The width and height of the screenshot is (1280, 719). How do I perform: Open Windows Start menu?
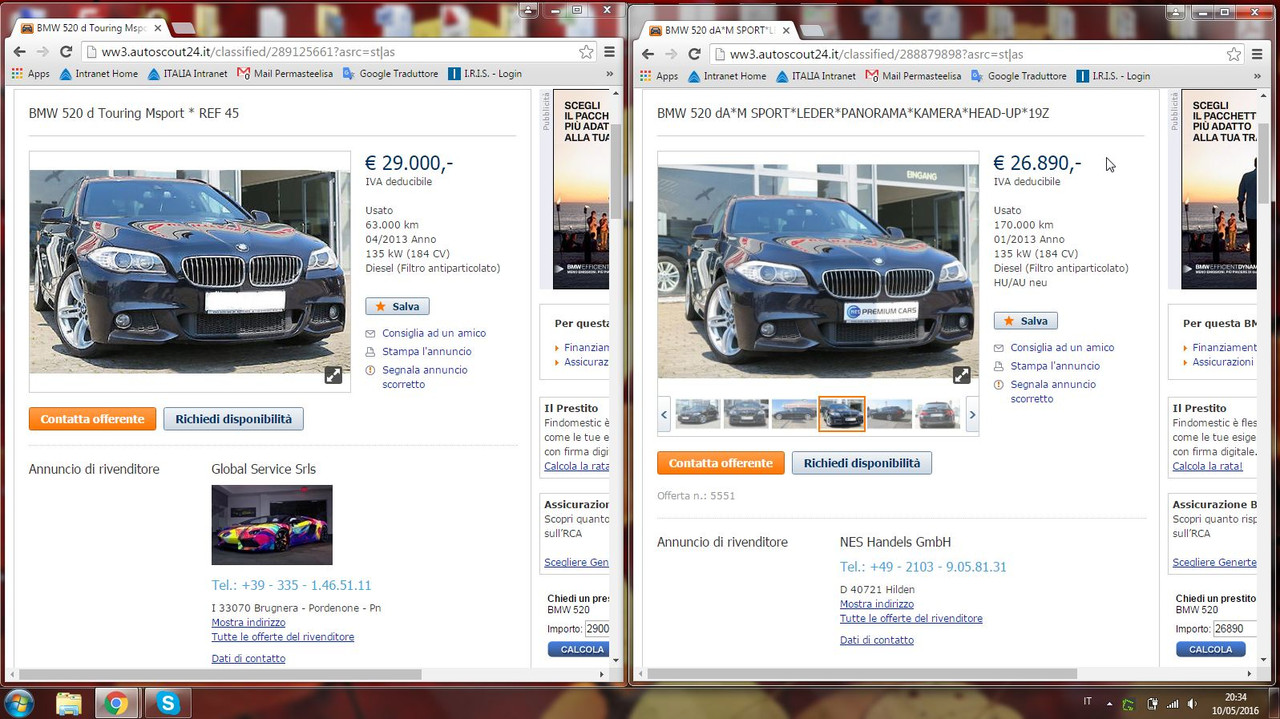pos(20,702)
